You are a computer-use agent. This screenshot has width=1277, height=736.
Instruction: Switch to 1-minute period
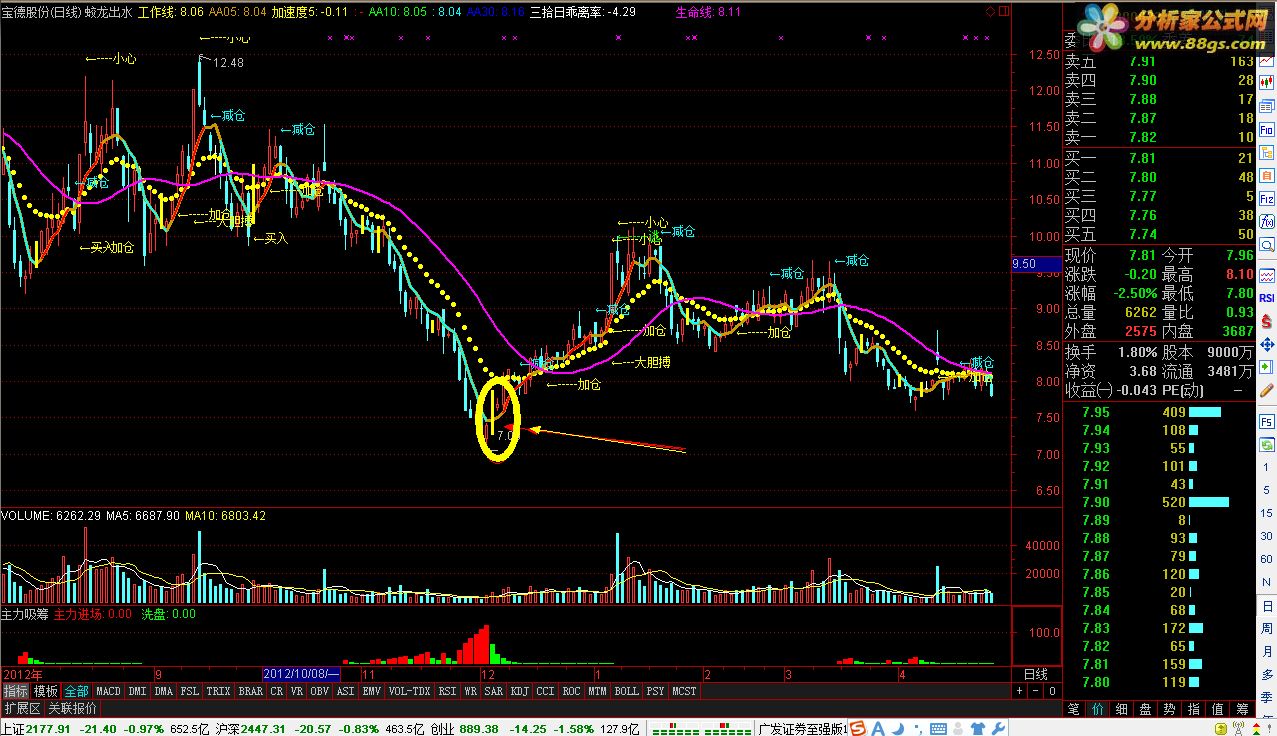tap(1267, 467)
